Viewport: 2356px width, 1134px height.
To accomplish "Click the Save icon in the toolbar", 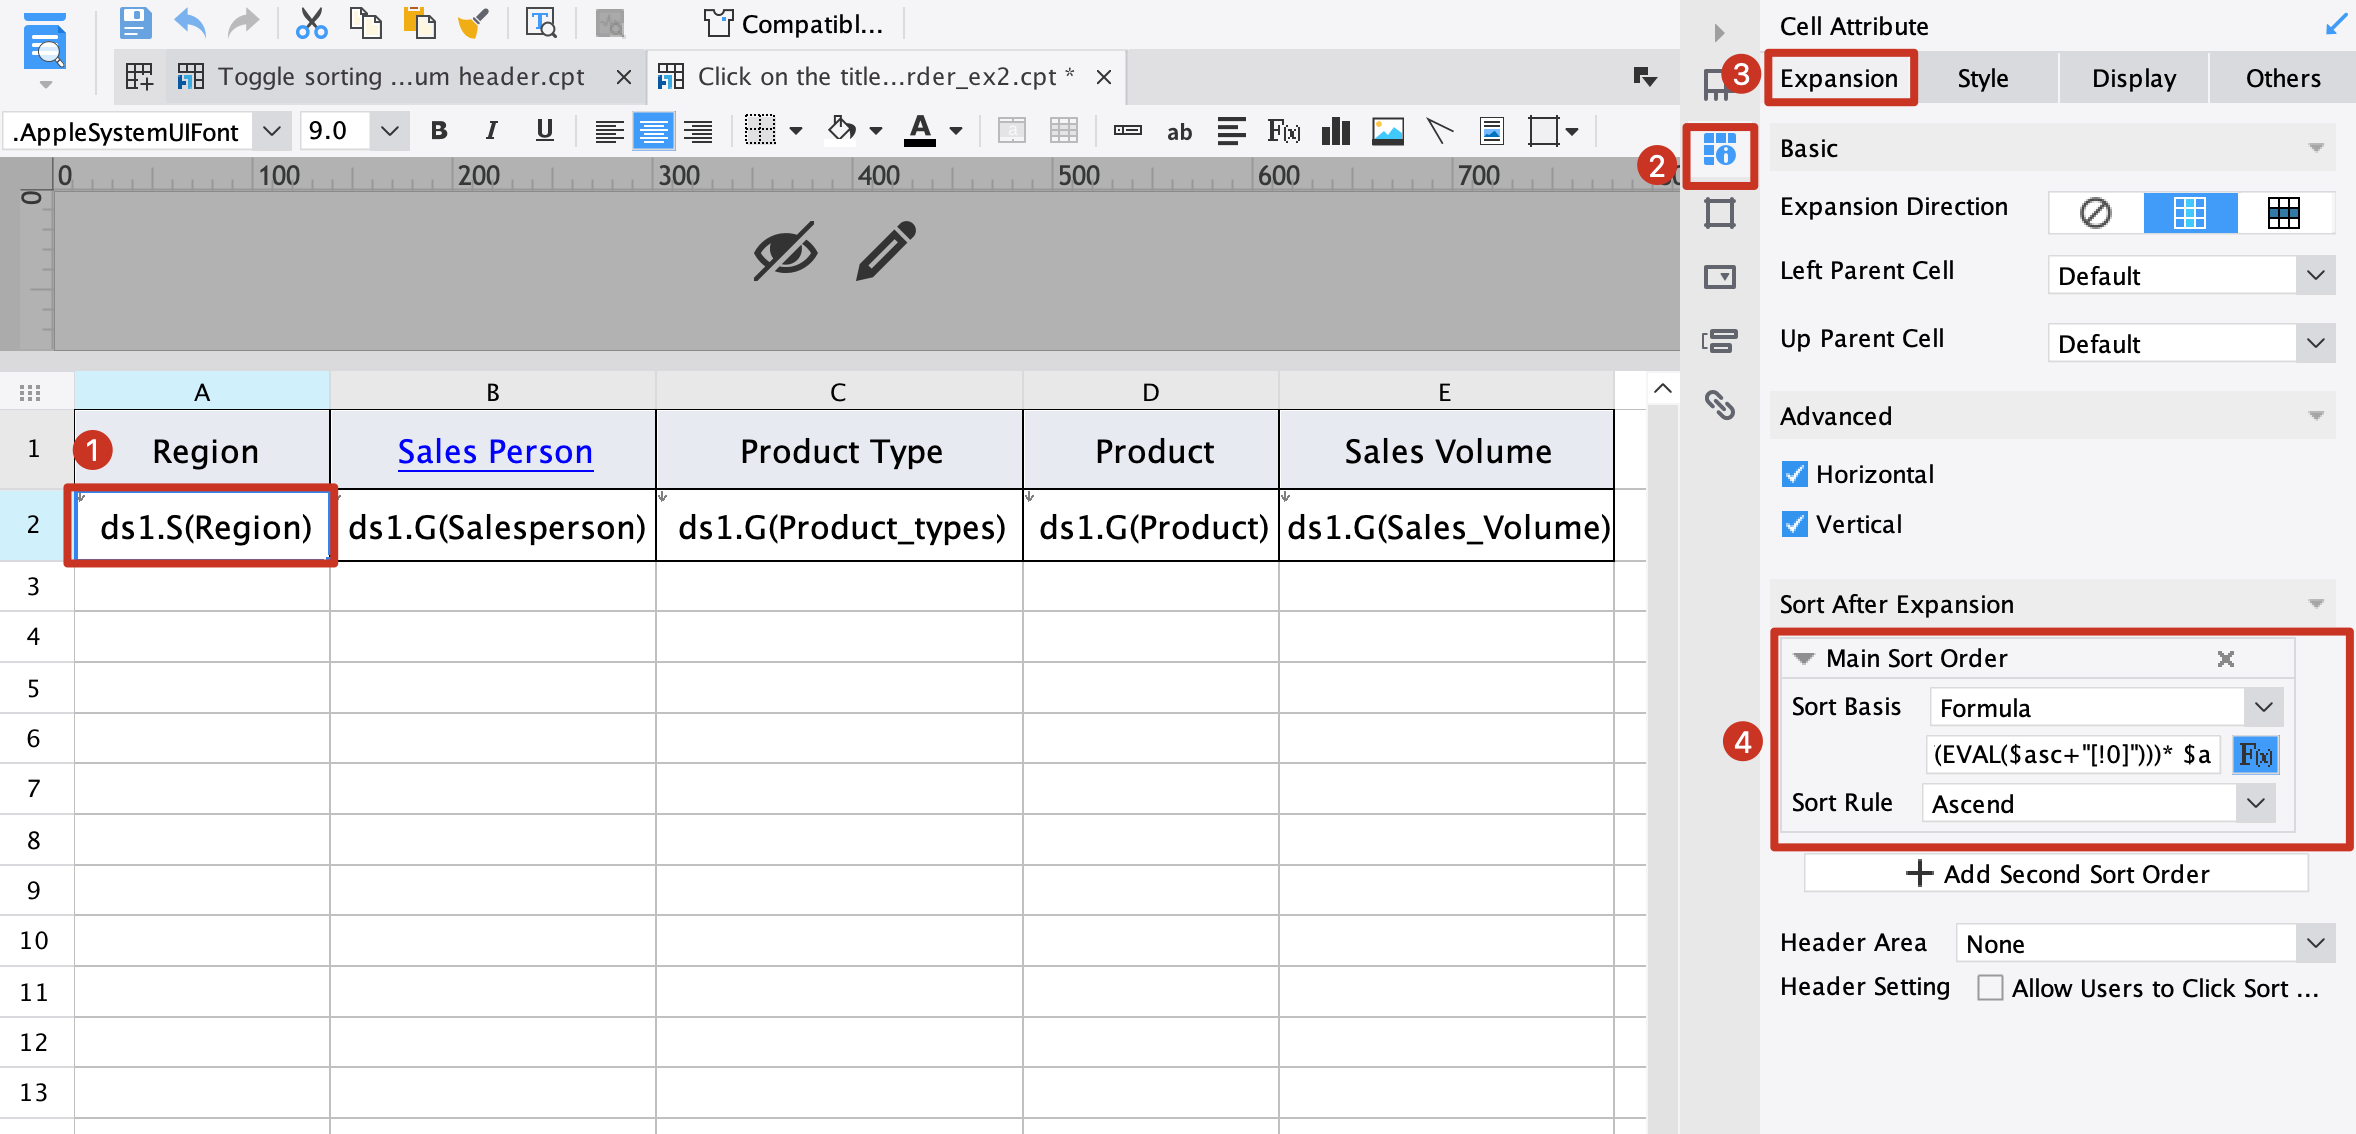I will [136, 22].
